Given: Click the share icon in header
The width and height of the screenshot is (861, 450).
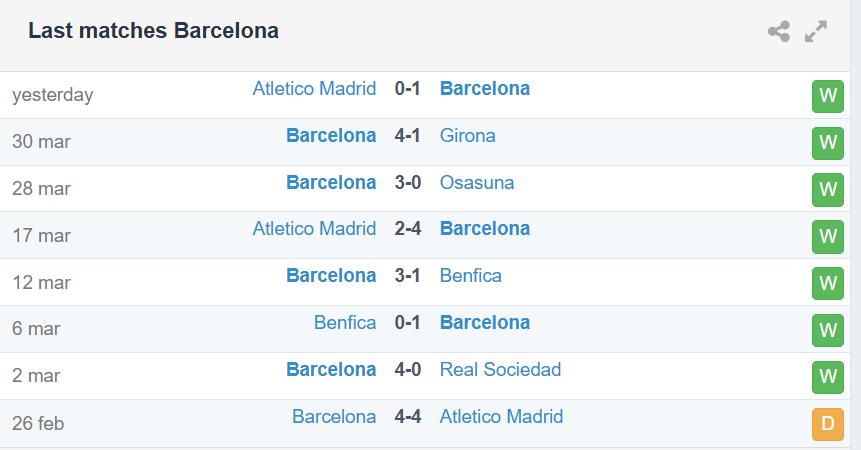Looking at the screenshot, I should click(779, 31).
